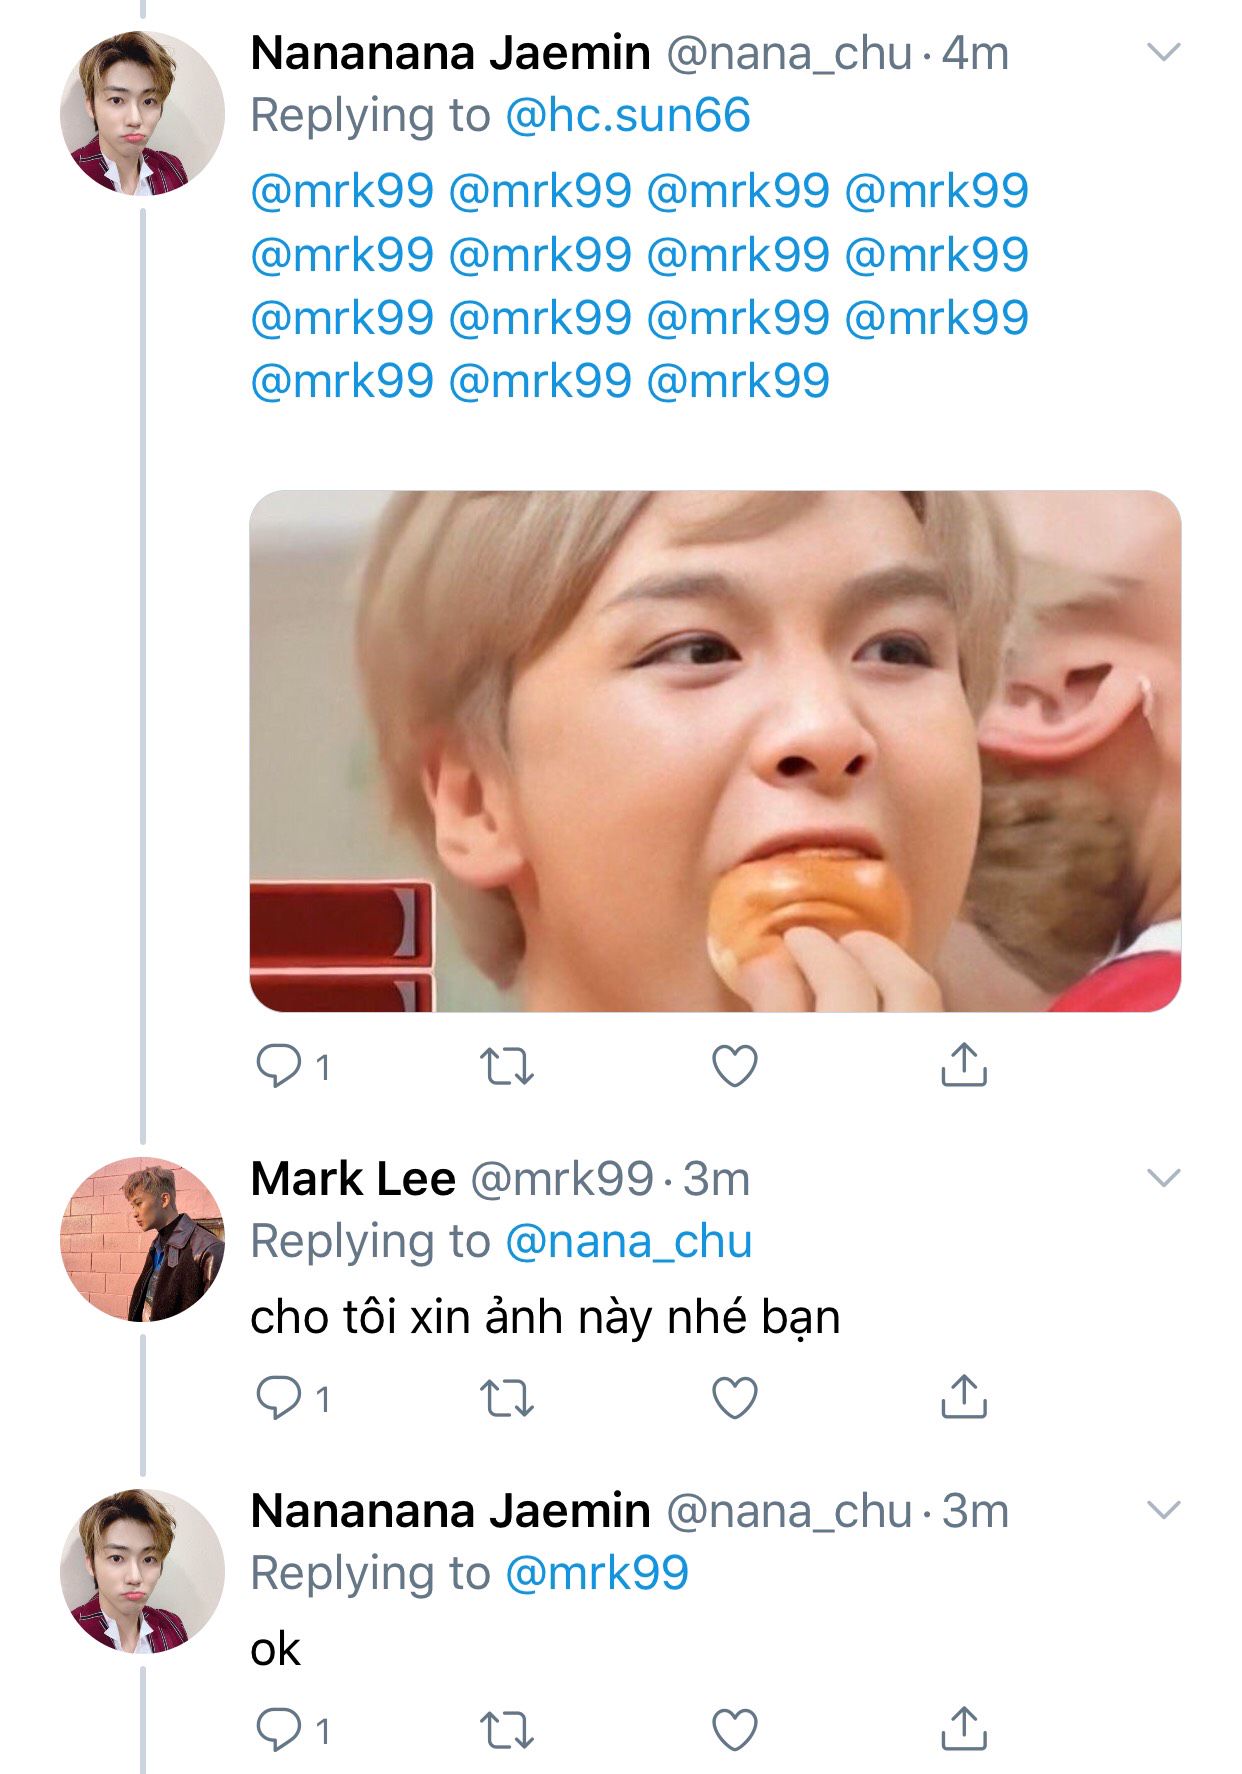Retweet Jaemin's "ok" reply

tap(507, 1730)
